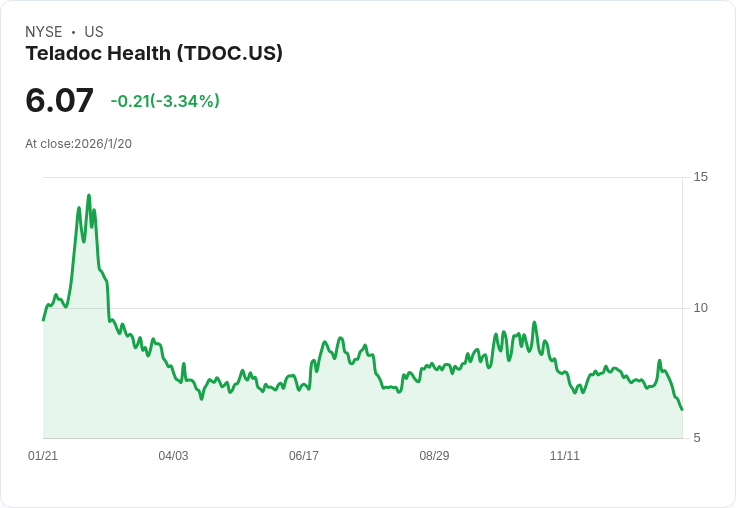
Task: Click the leftmost starting point of the price line
Action: coord(43,320)
